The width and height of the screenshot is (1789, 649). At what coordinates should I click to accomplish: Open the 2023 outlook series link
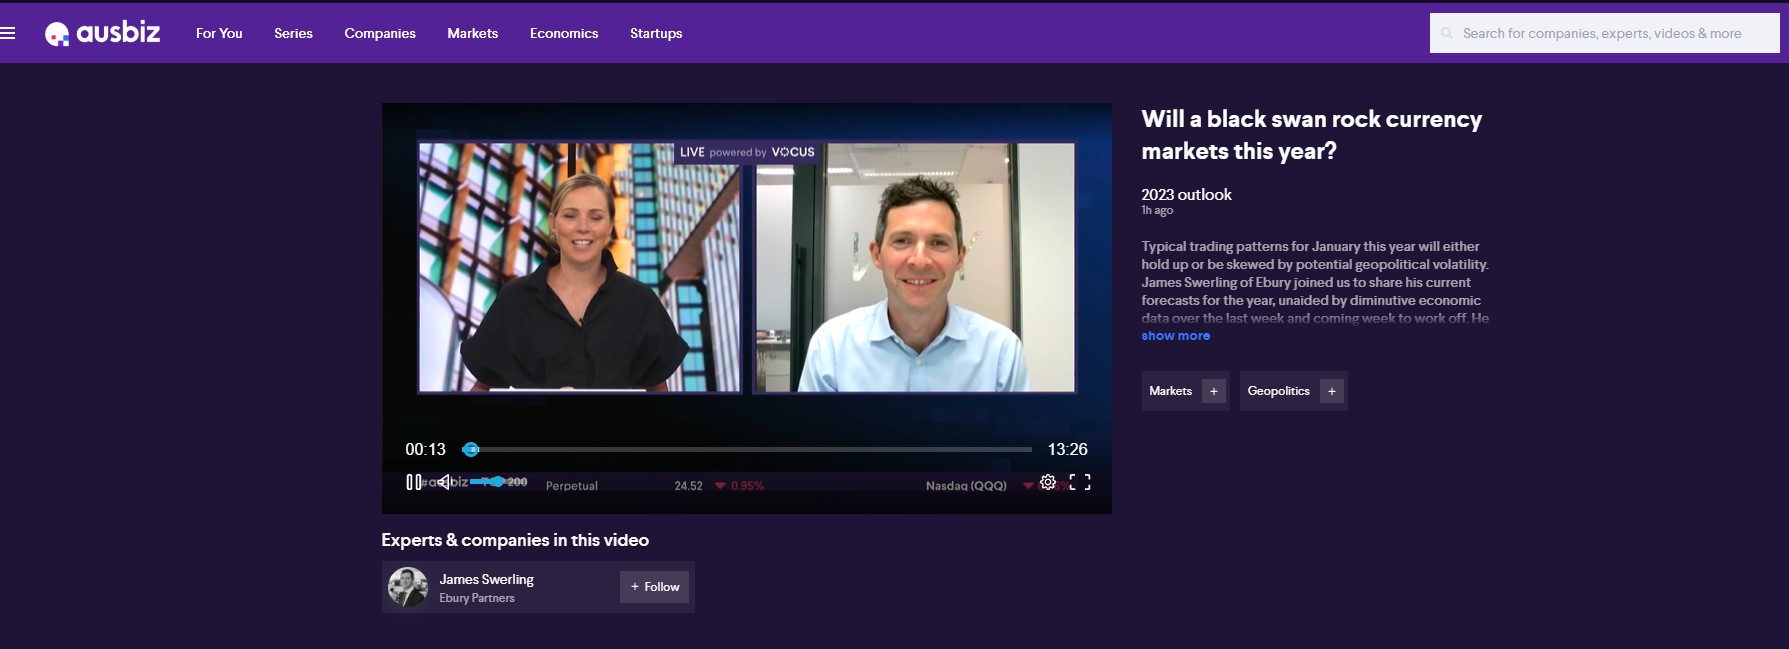[1186, 195]
